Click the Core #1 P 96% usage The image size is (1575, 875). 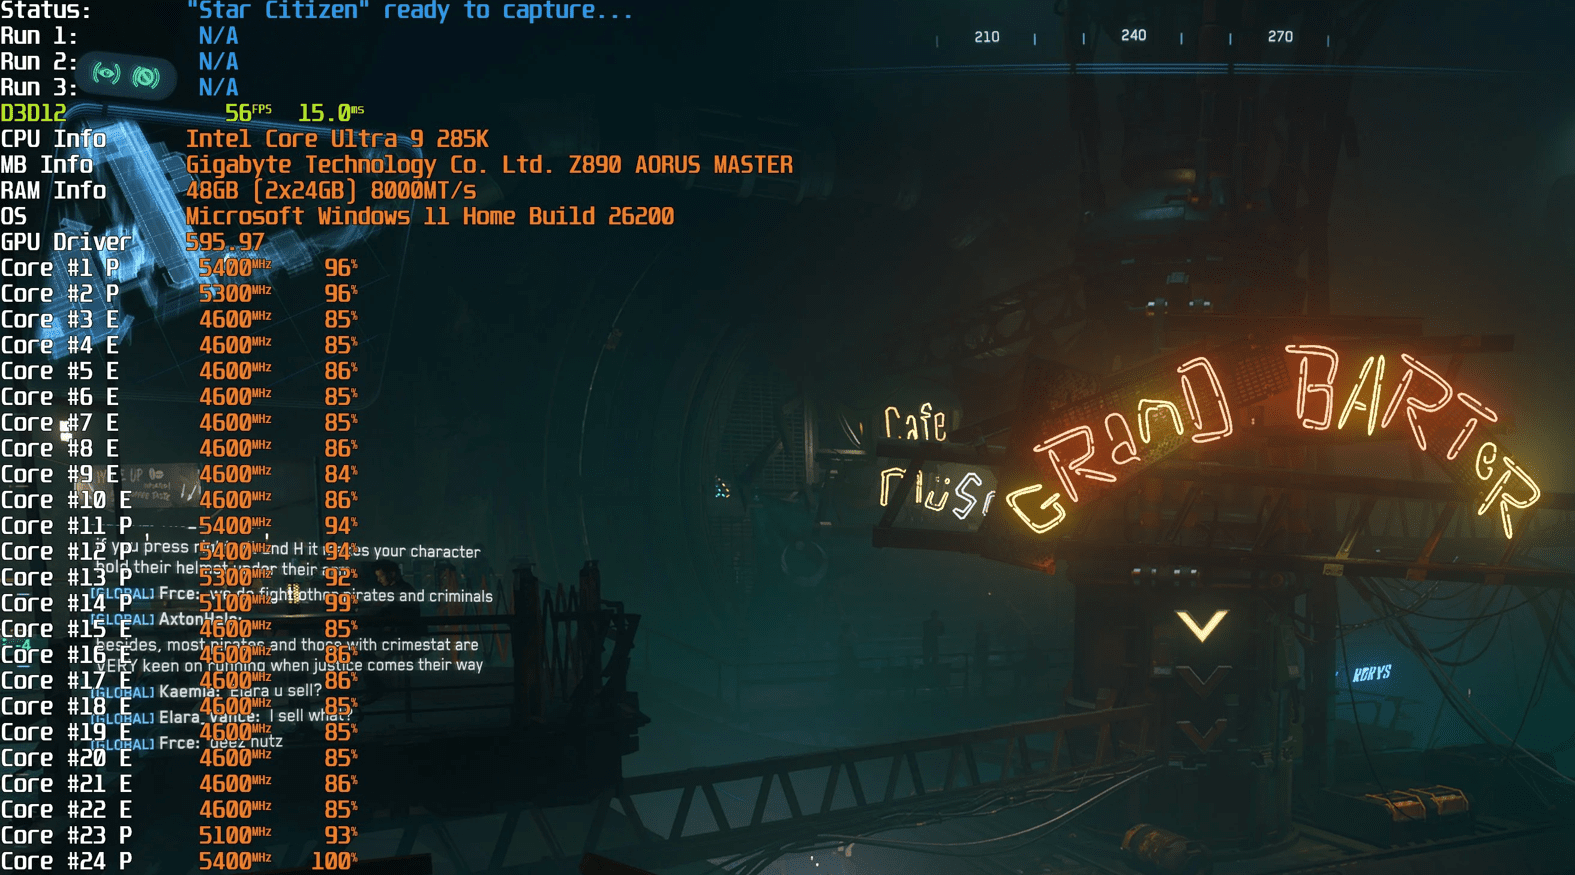coord(341,268)
